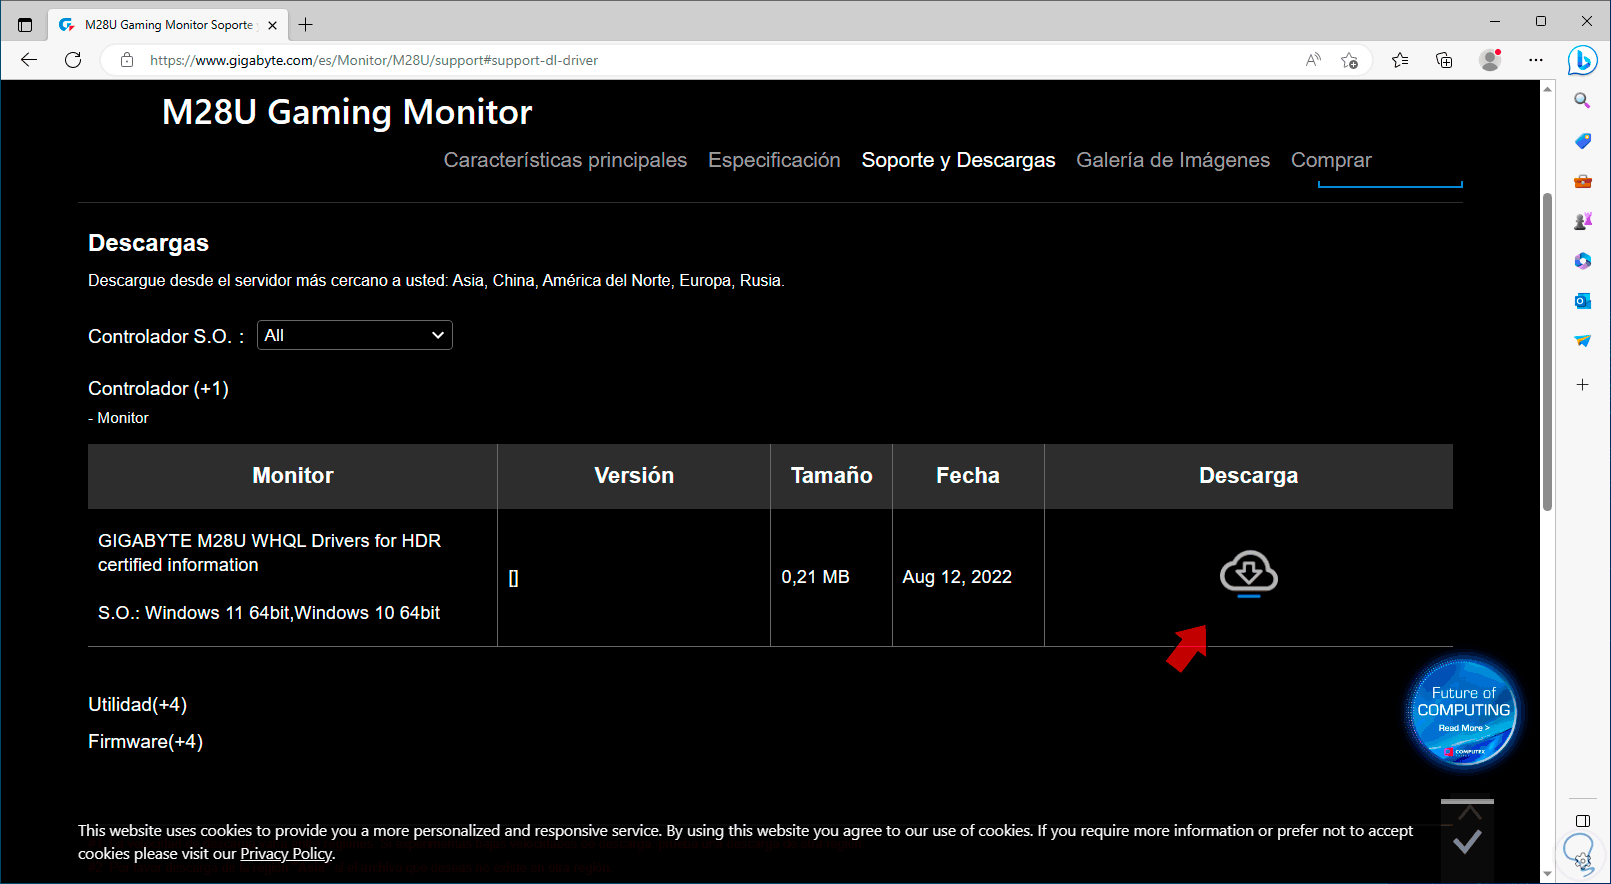Open the Privacy Policy link
1611x884 pixels.
[286, 854]
